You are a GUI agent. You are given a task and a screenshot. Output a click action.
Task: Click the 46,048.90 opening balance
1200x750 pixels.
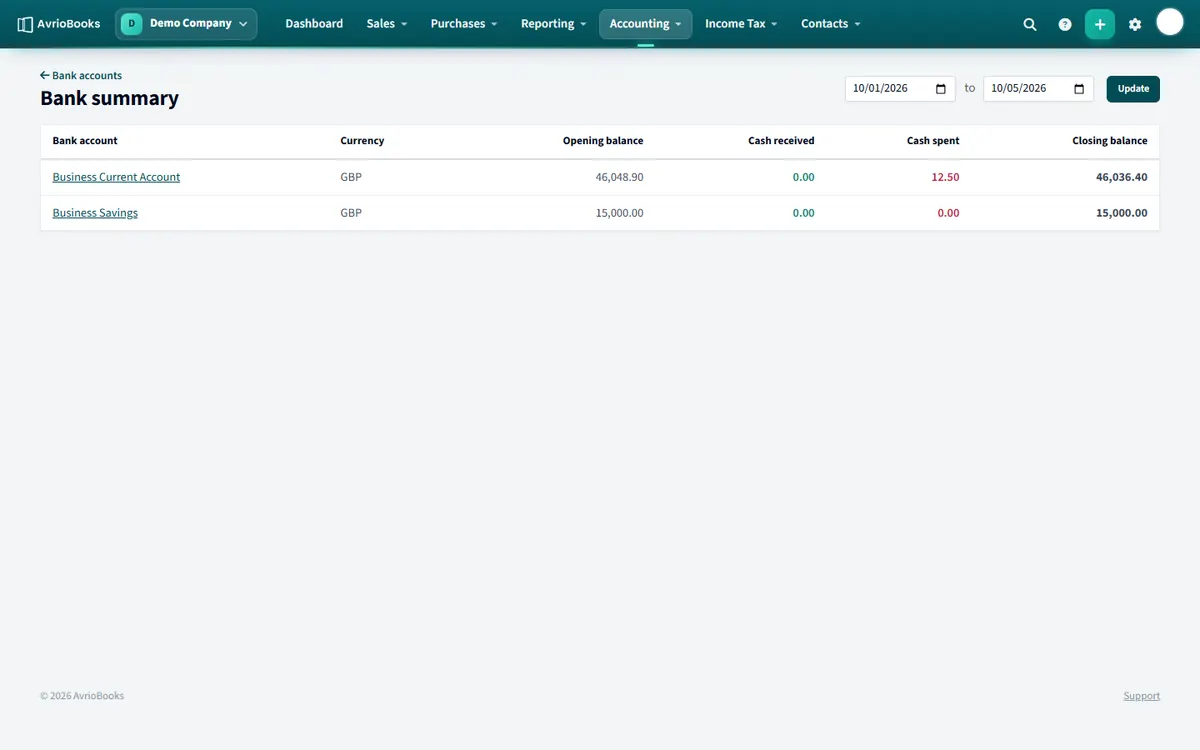pyautogui.click(x=619, y=177)
